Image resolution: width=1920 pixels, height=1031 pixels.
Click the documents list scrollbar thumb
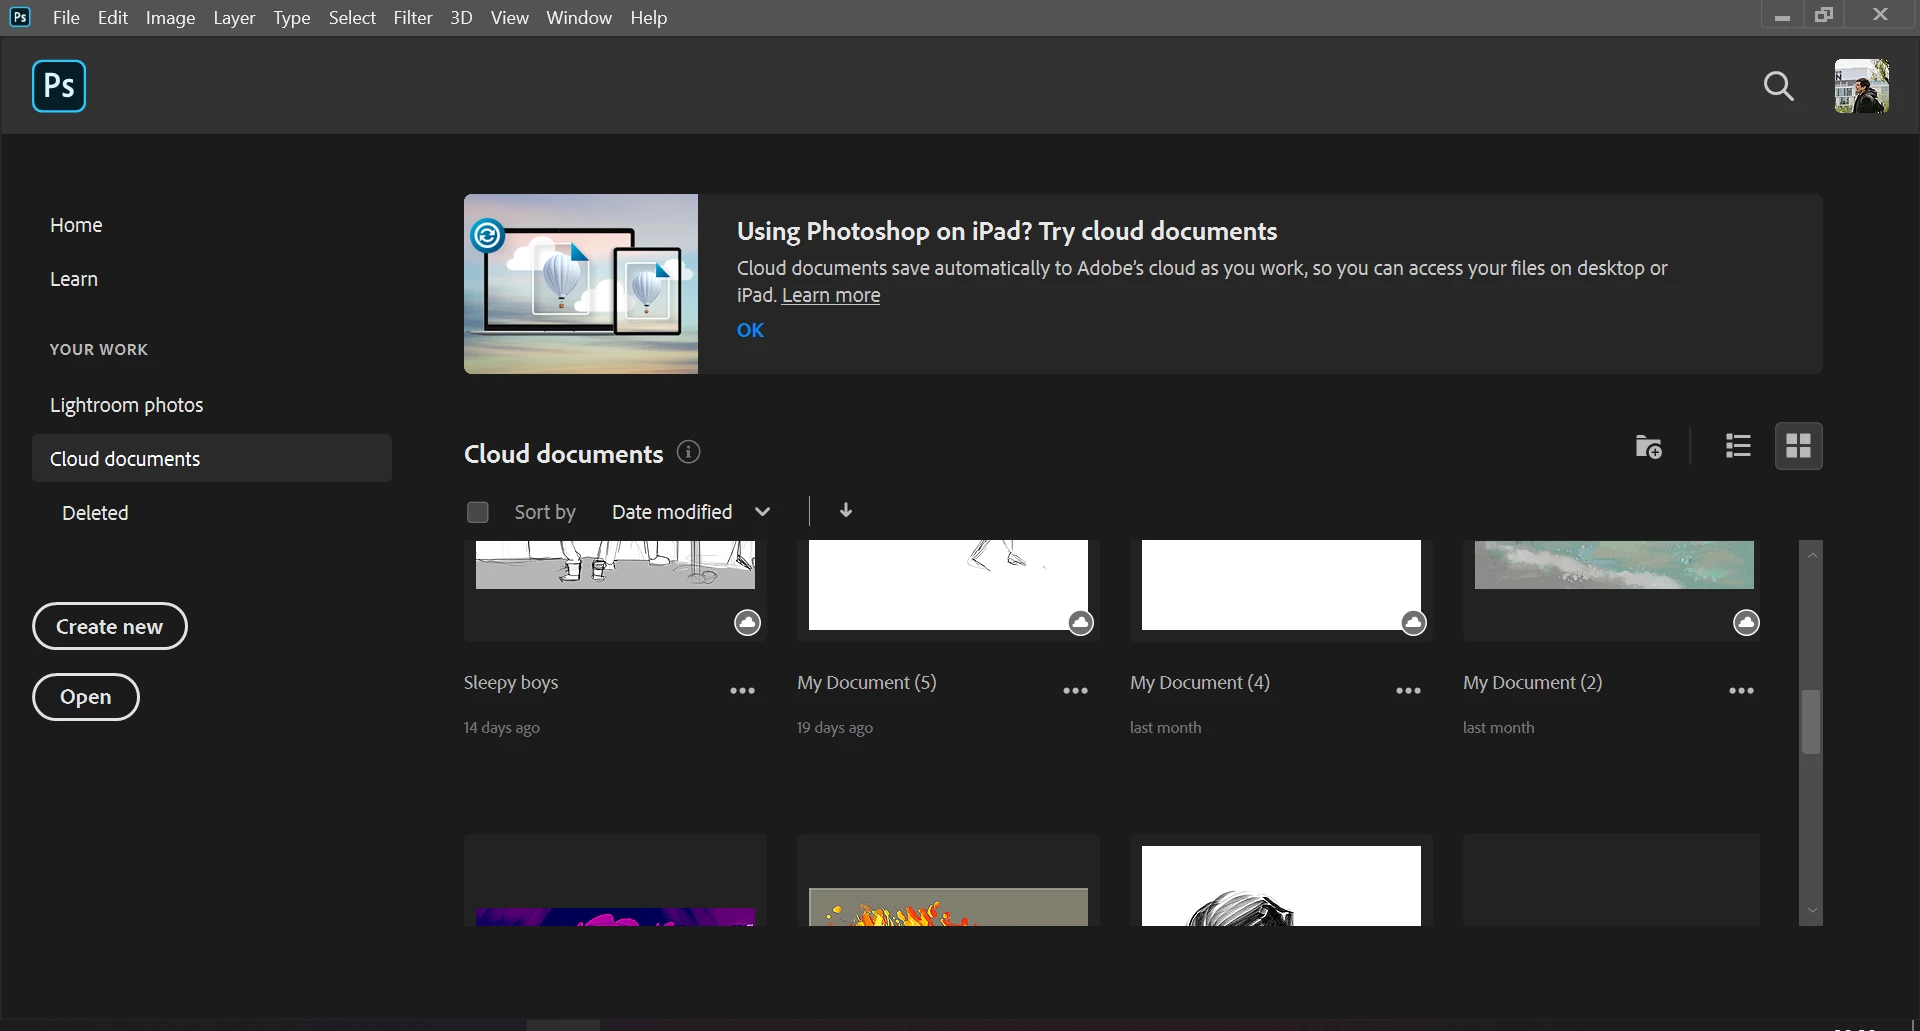1811,722
